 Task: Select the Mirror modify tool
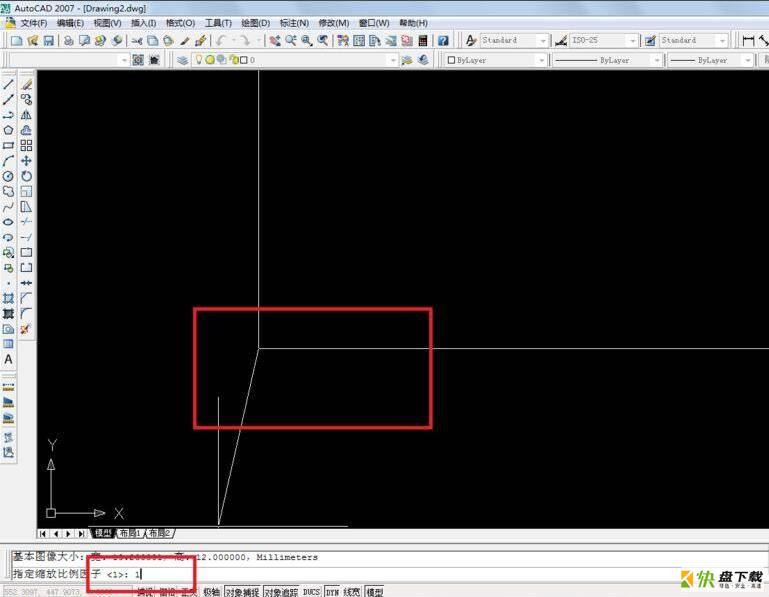tap(26, 115)
